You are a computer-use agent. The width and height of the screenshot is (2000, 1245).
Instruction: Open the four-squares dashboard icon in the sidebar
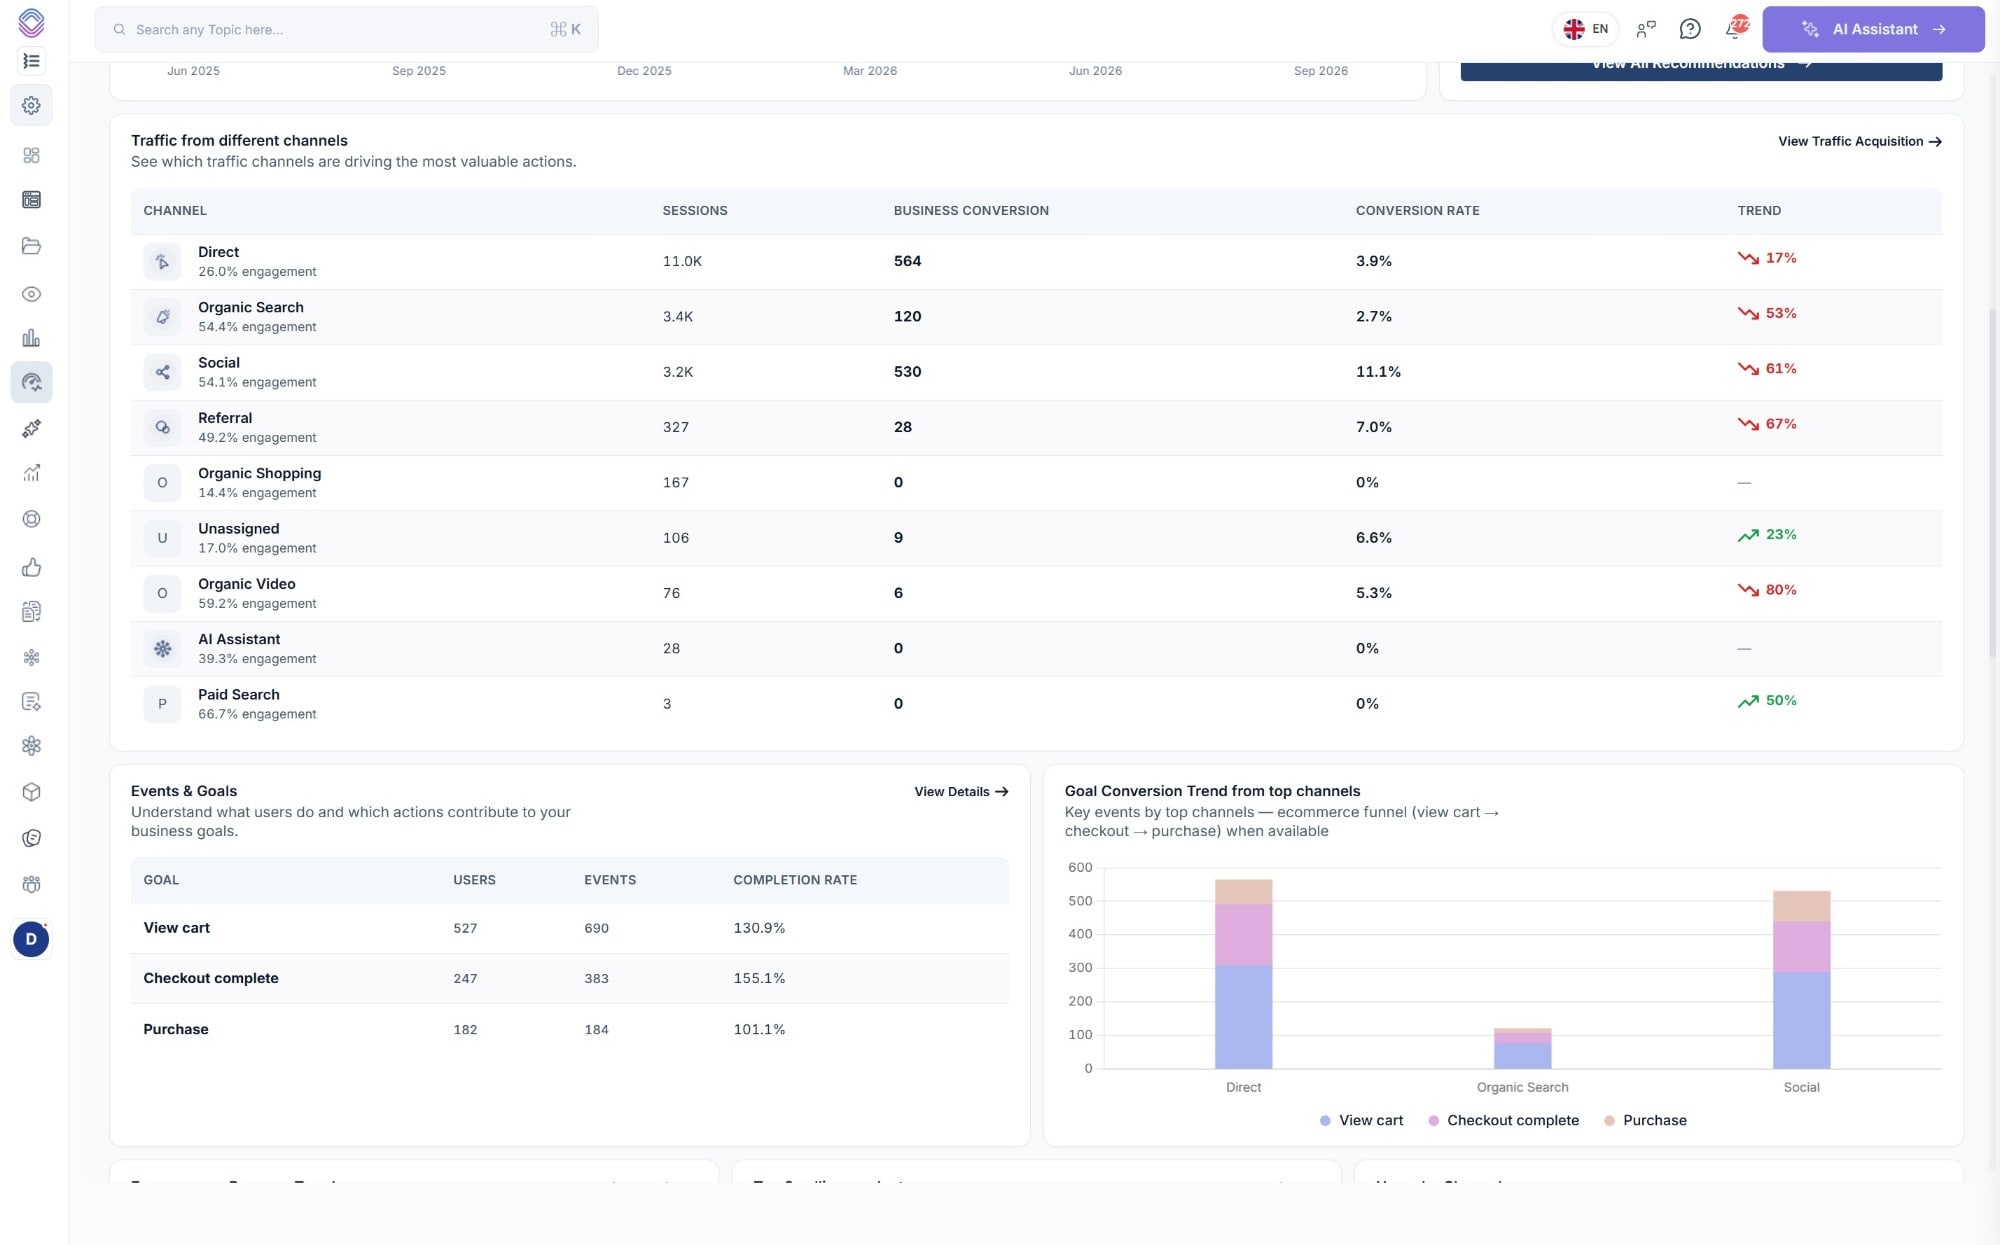coord(31,155)
